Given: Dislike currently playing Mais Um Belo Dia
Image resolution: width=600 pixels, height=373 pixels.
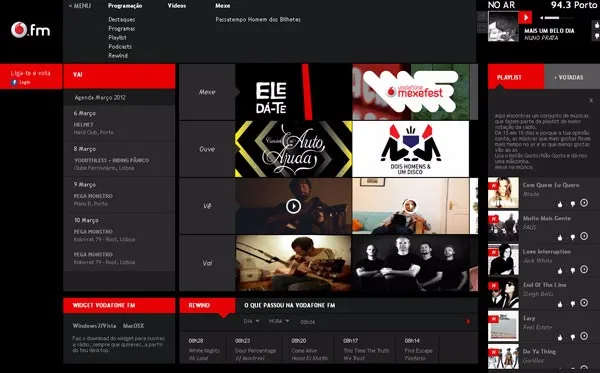Looking at the screenshot, I should [x=597, y=36].
